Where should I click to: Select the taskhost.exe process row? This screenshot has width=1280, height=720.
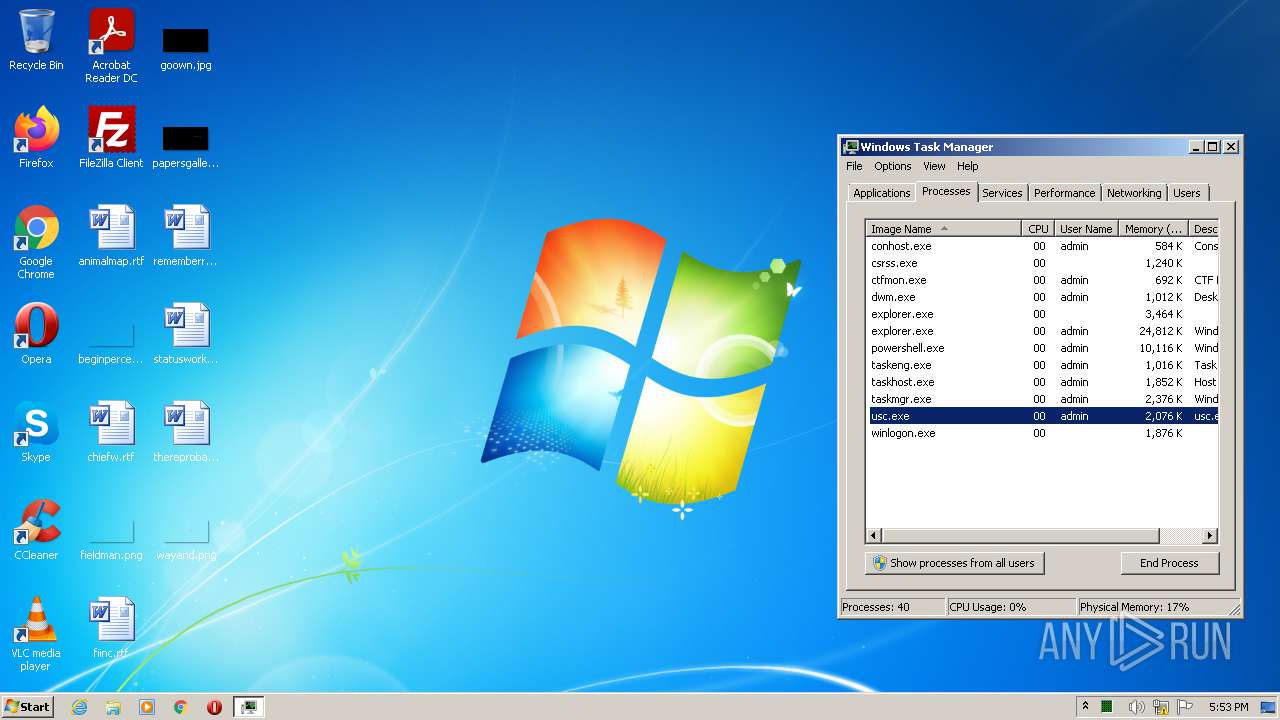click(x=1042, y=382)
